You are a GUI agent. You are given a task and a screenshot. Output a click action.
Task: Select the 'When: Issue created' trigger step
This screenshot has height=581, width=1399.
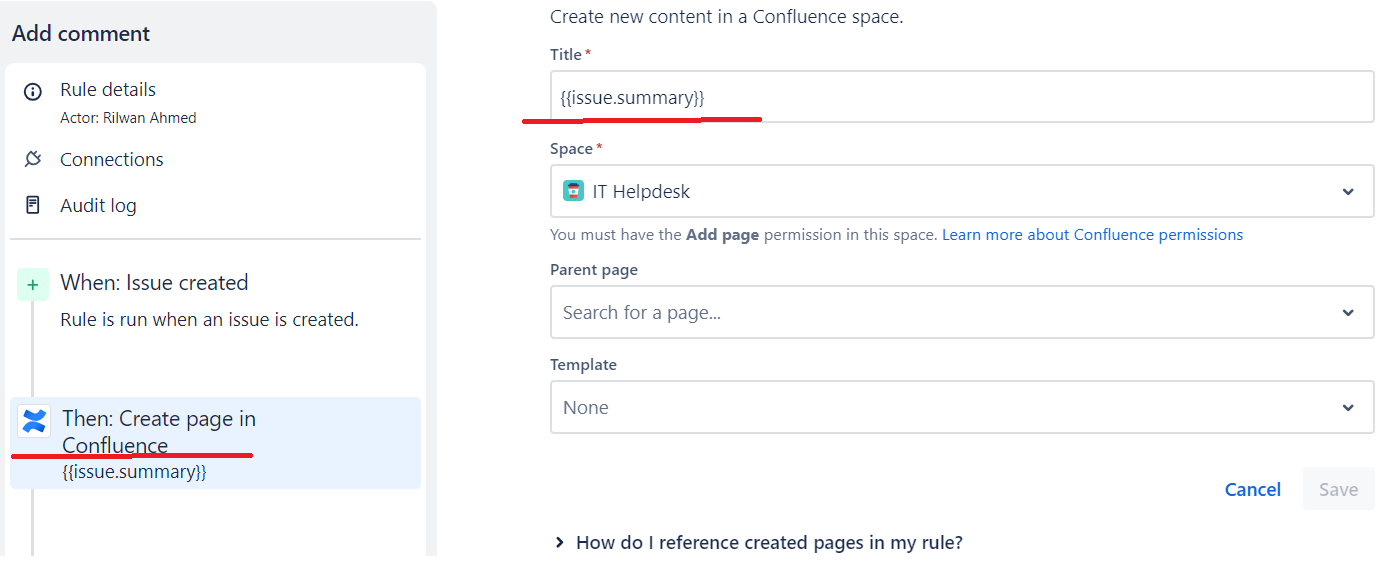point(154,283)
